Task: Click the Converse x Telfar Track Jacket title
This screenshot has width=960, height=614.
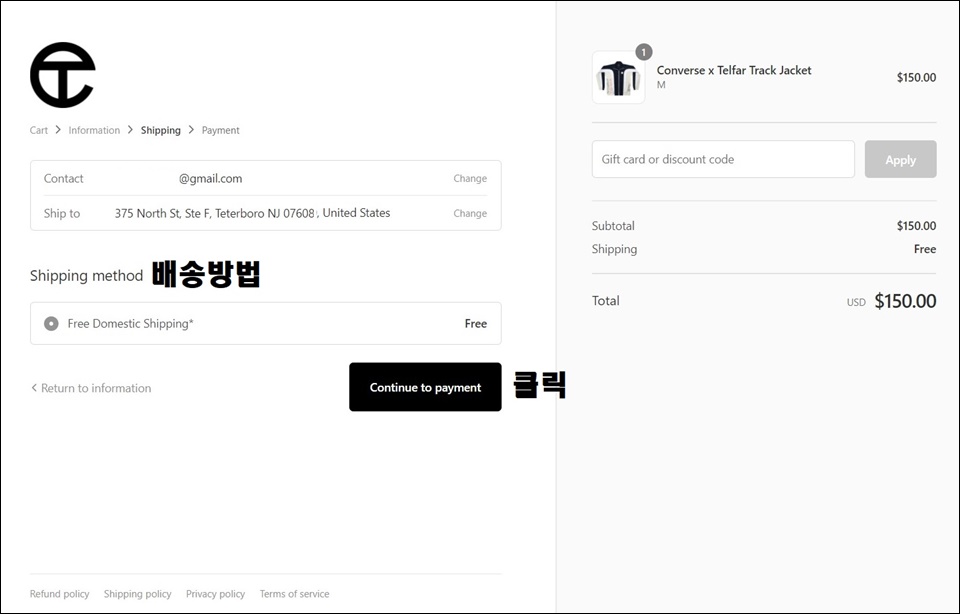Action: pos(734,70)
